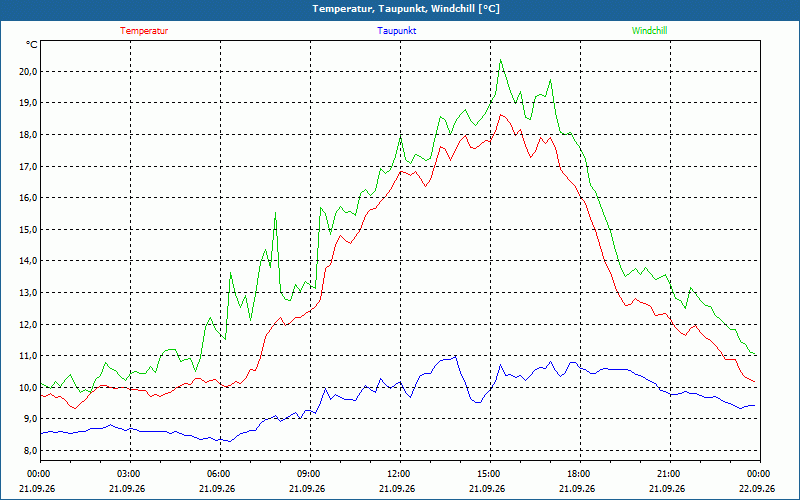Viewport: 800px width, 500px height.
Task: Click the '9,0' y-axis value
Action: pos(31,419)
